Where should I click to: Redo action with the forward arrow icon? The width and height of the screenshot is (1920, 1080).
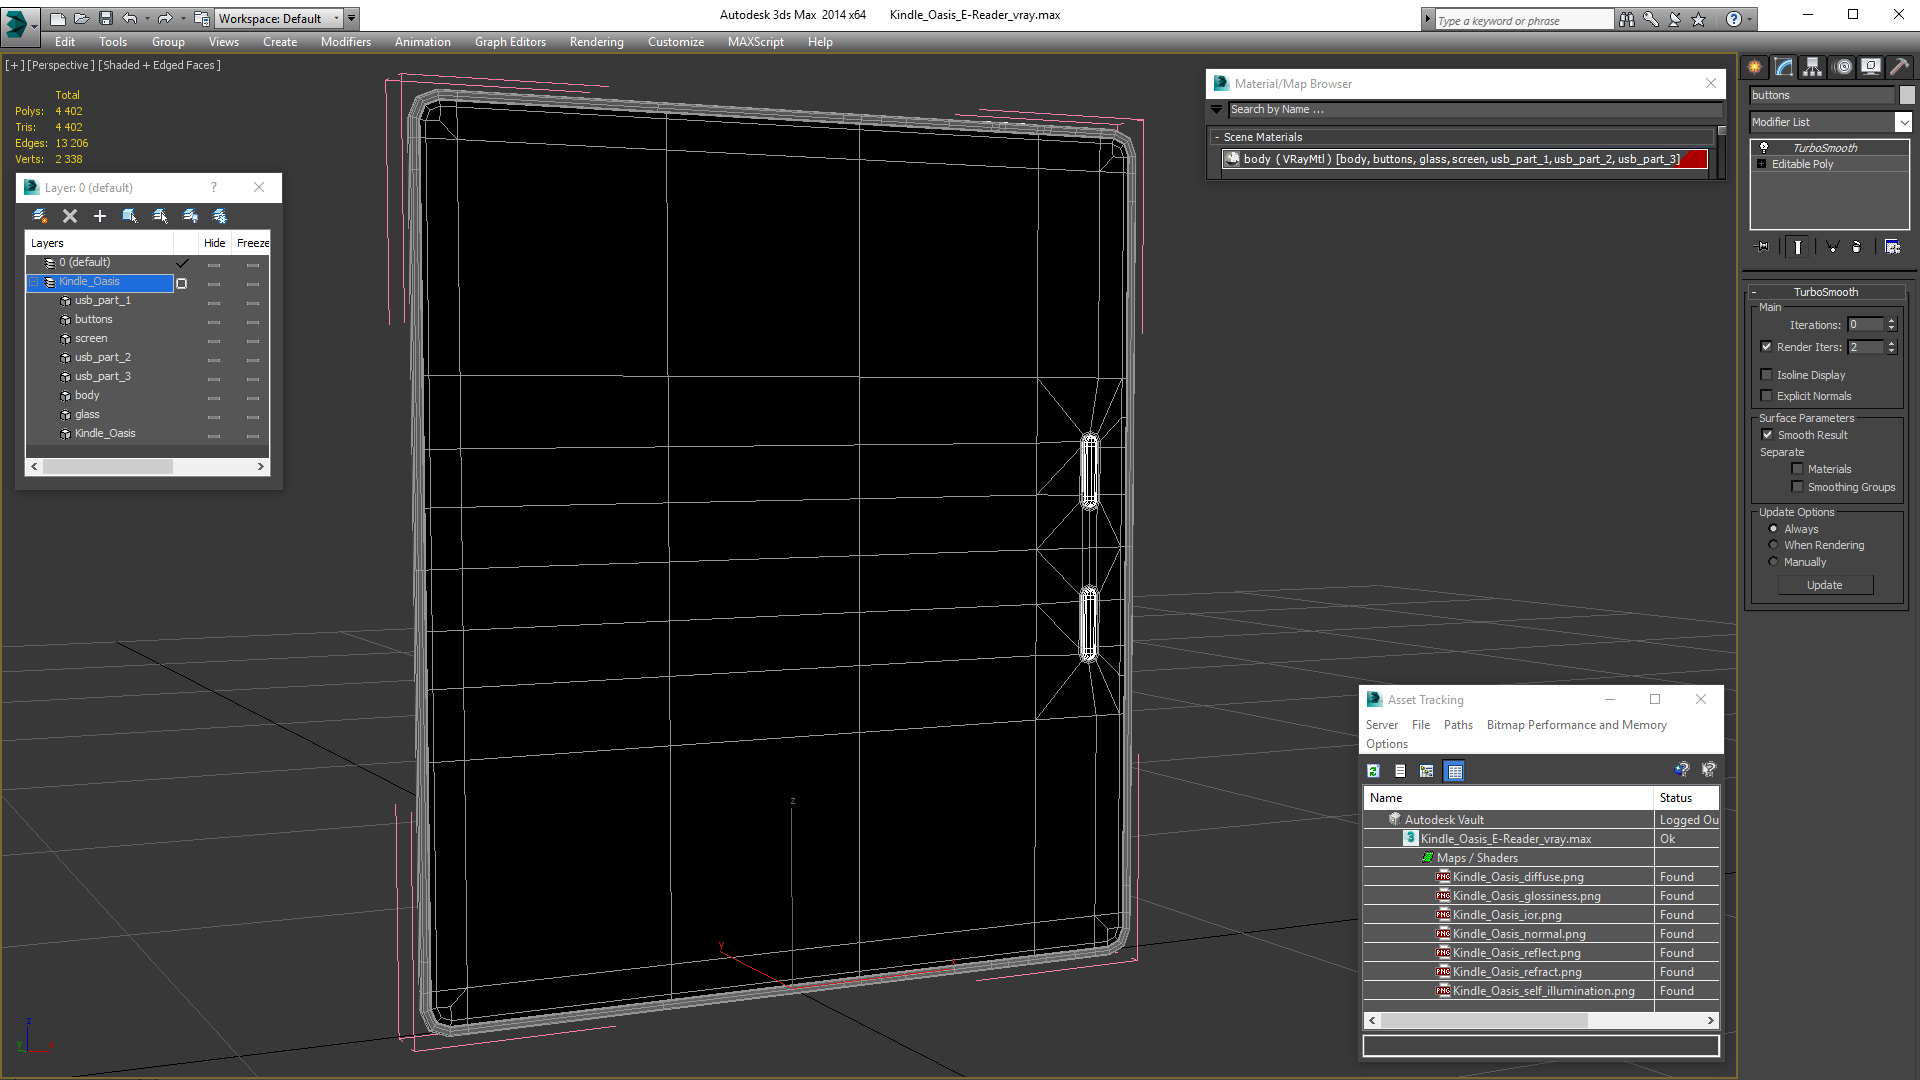pyautogui.click(x=165, y=18)
